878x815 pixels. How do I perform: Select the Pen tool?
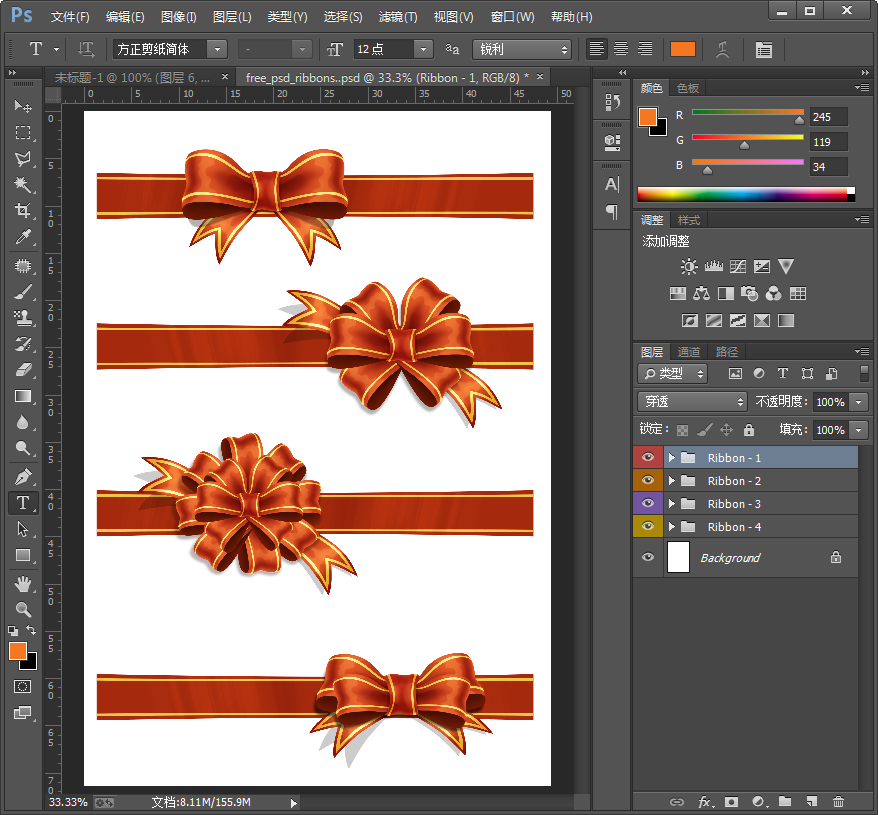pos(22,476)
